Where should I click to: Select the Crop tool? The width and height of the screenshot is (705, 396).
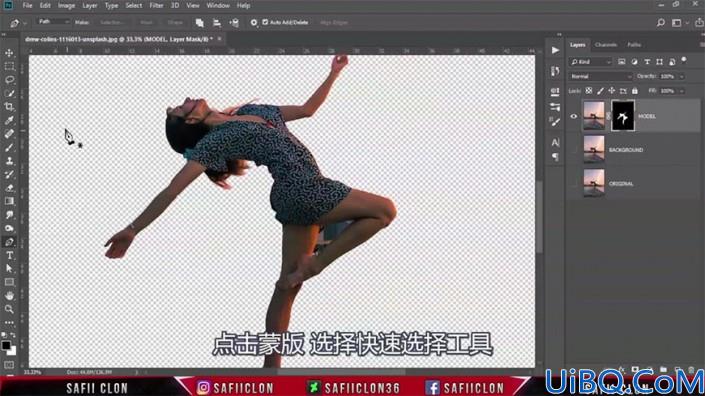9,107
